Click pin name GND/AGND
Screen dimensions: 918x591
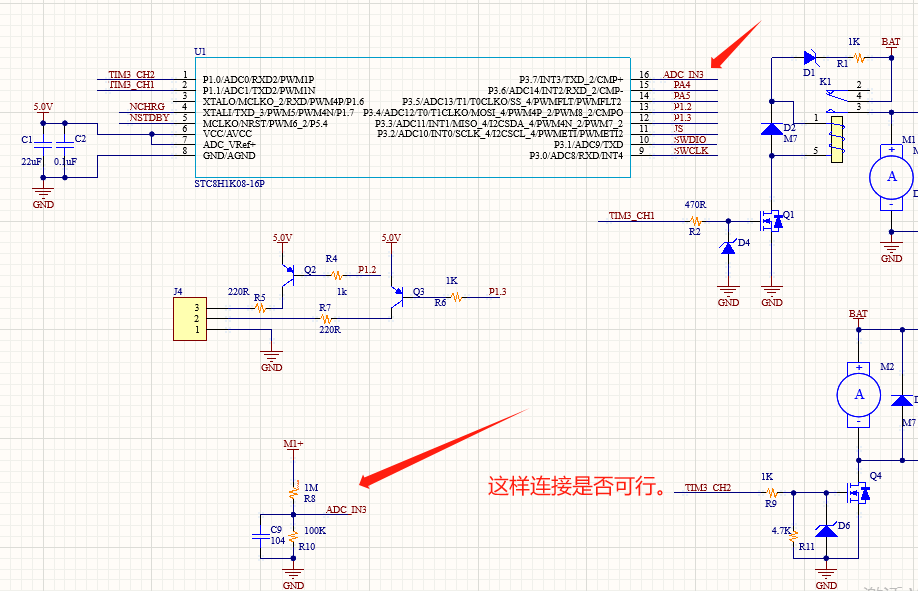229,156
